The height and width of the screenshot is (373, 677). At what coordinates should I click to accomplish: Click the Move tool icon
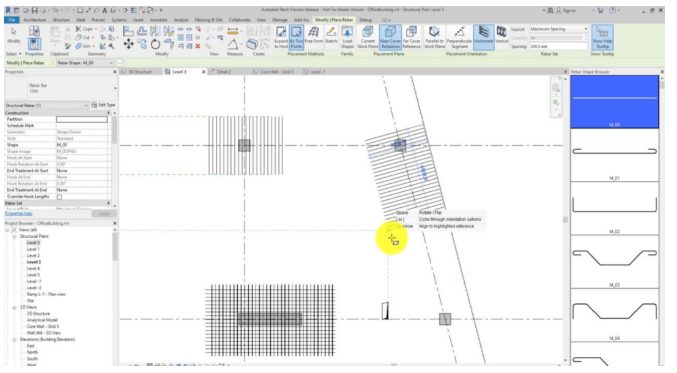coord(128,44)
